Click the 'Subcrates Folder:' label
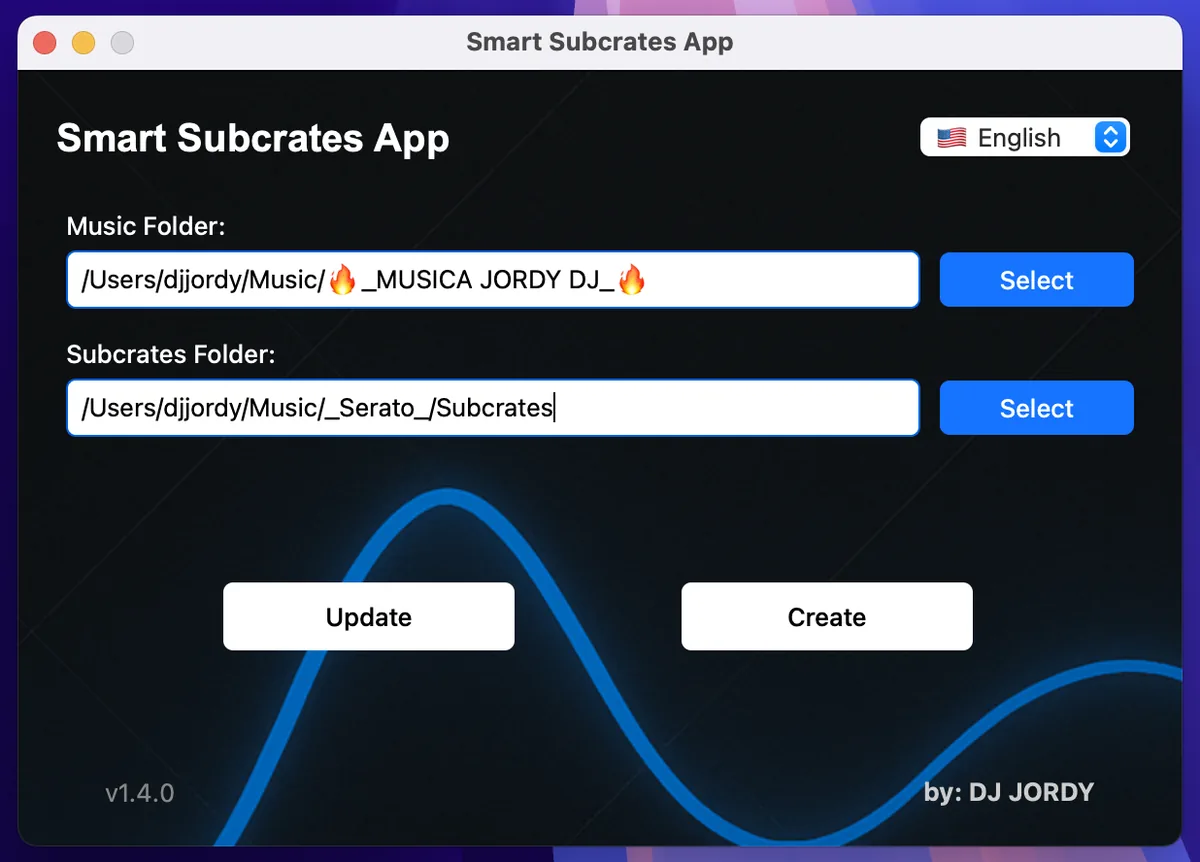This screenshot has width=1200, height=862. (171, 354)
